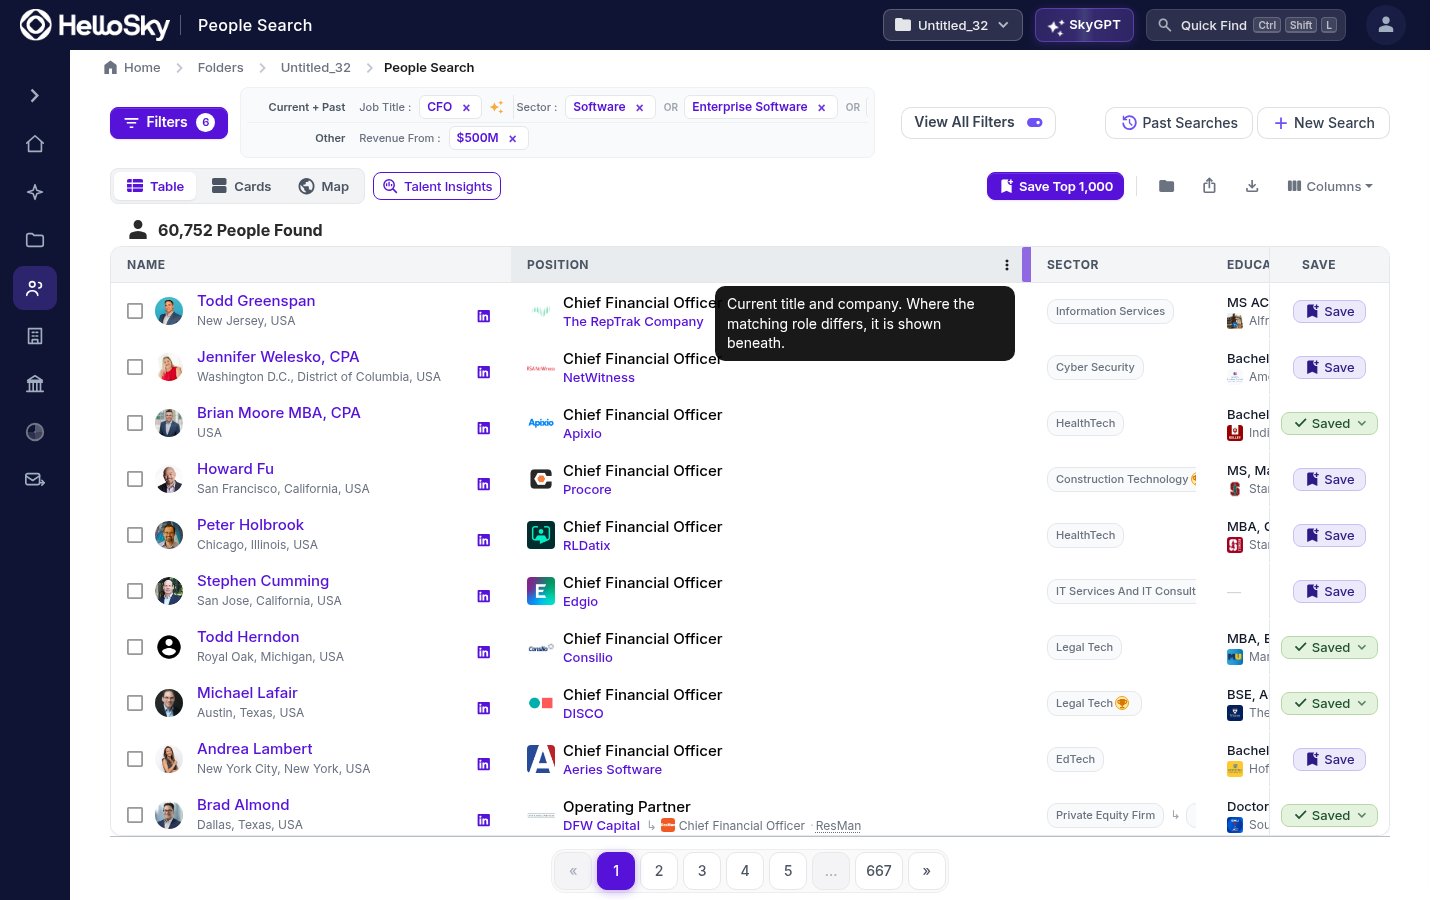
Task: Switch to Table view tab
Action: pos(155,186)
